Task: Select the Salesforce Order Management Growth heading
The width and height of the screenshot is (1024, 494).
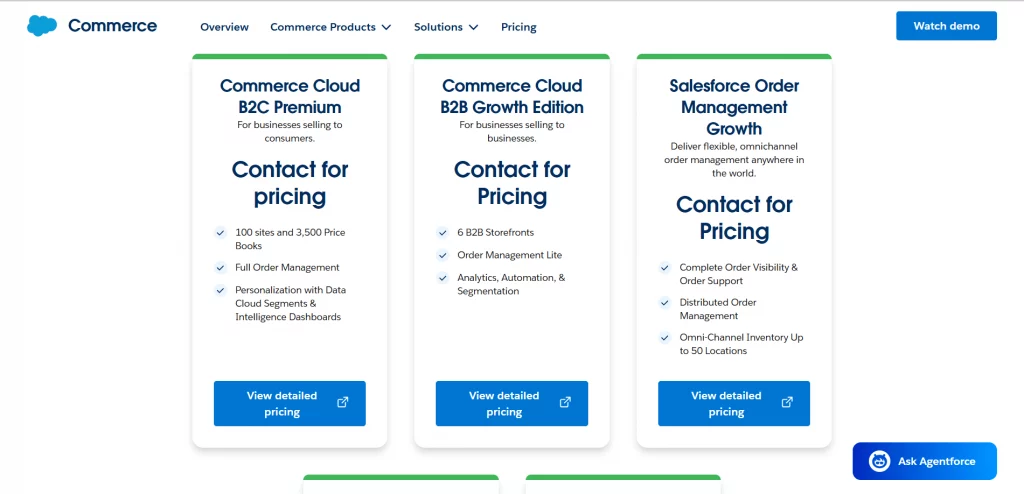Action: click(x=734, y=107)
